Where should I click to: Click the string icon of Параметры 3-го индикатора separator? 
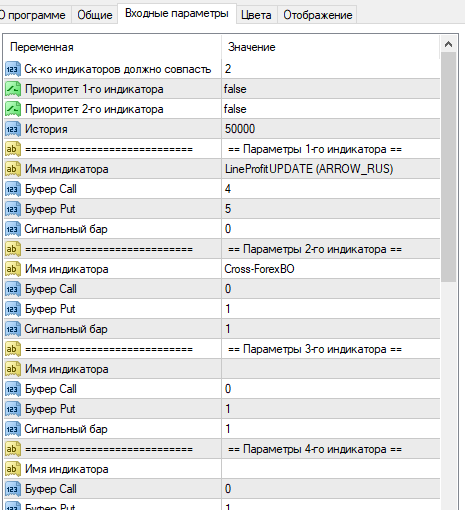[13, 349]
